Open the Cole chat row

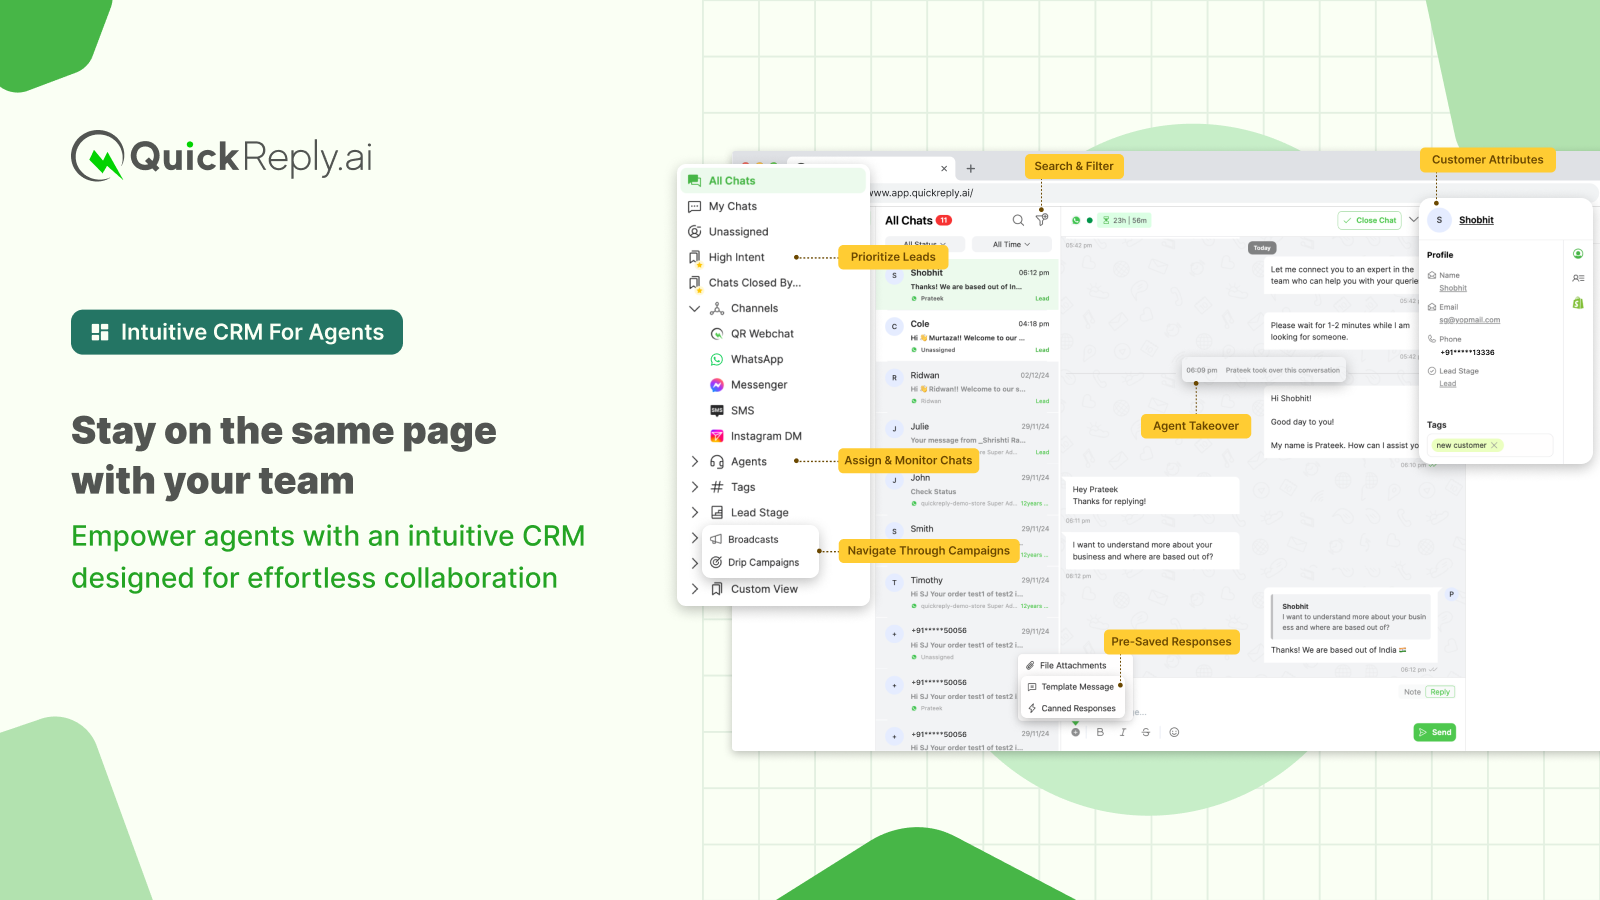(x=967, y=337)
